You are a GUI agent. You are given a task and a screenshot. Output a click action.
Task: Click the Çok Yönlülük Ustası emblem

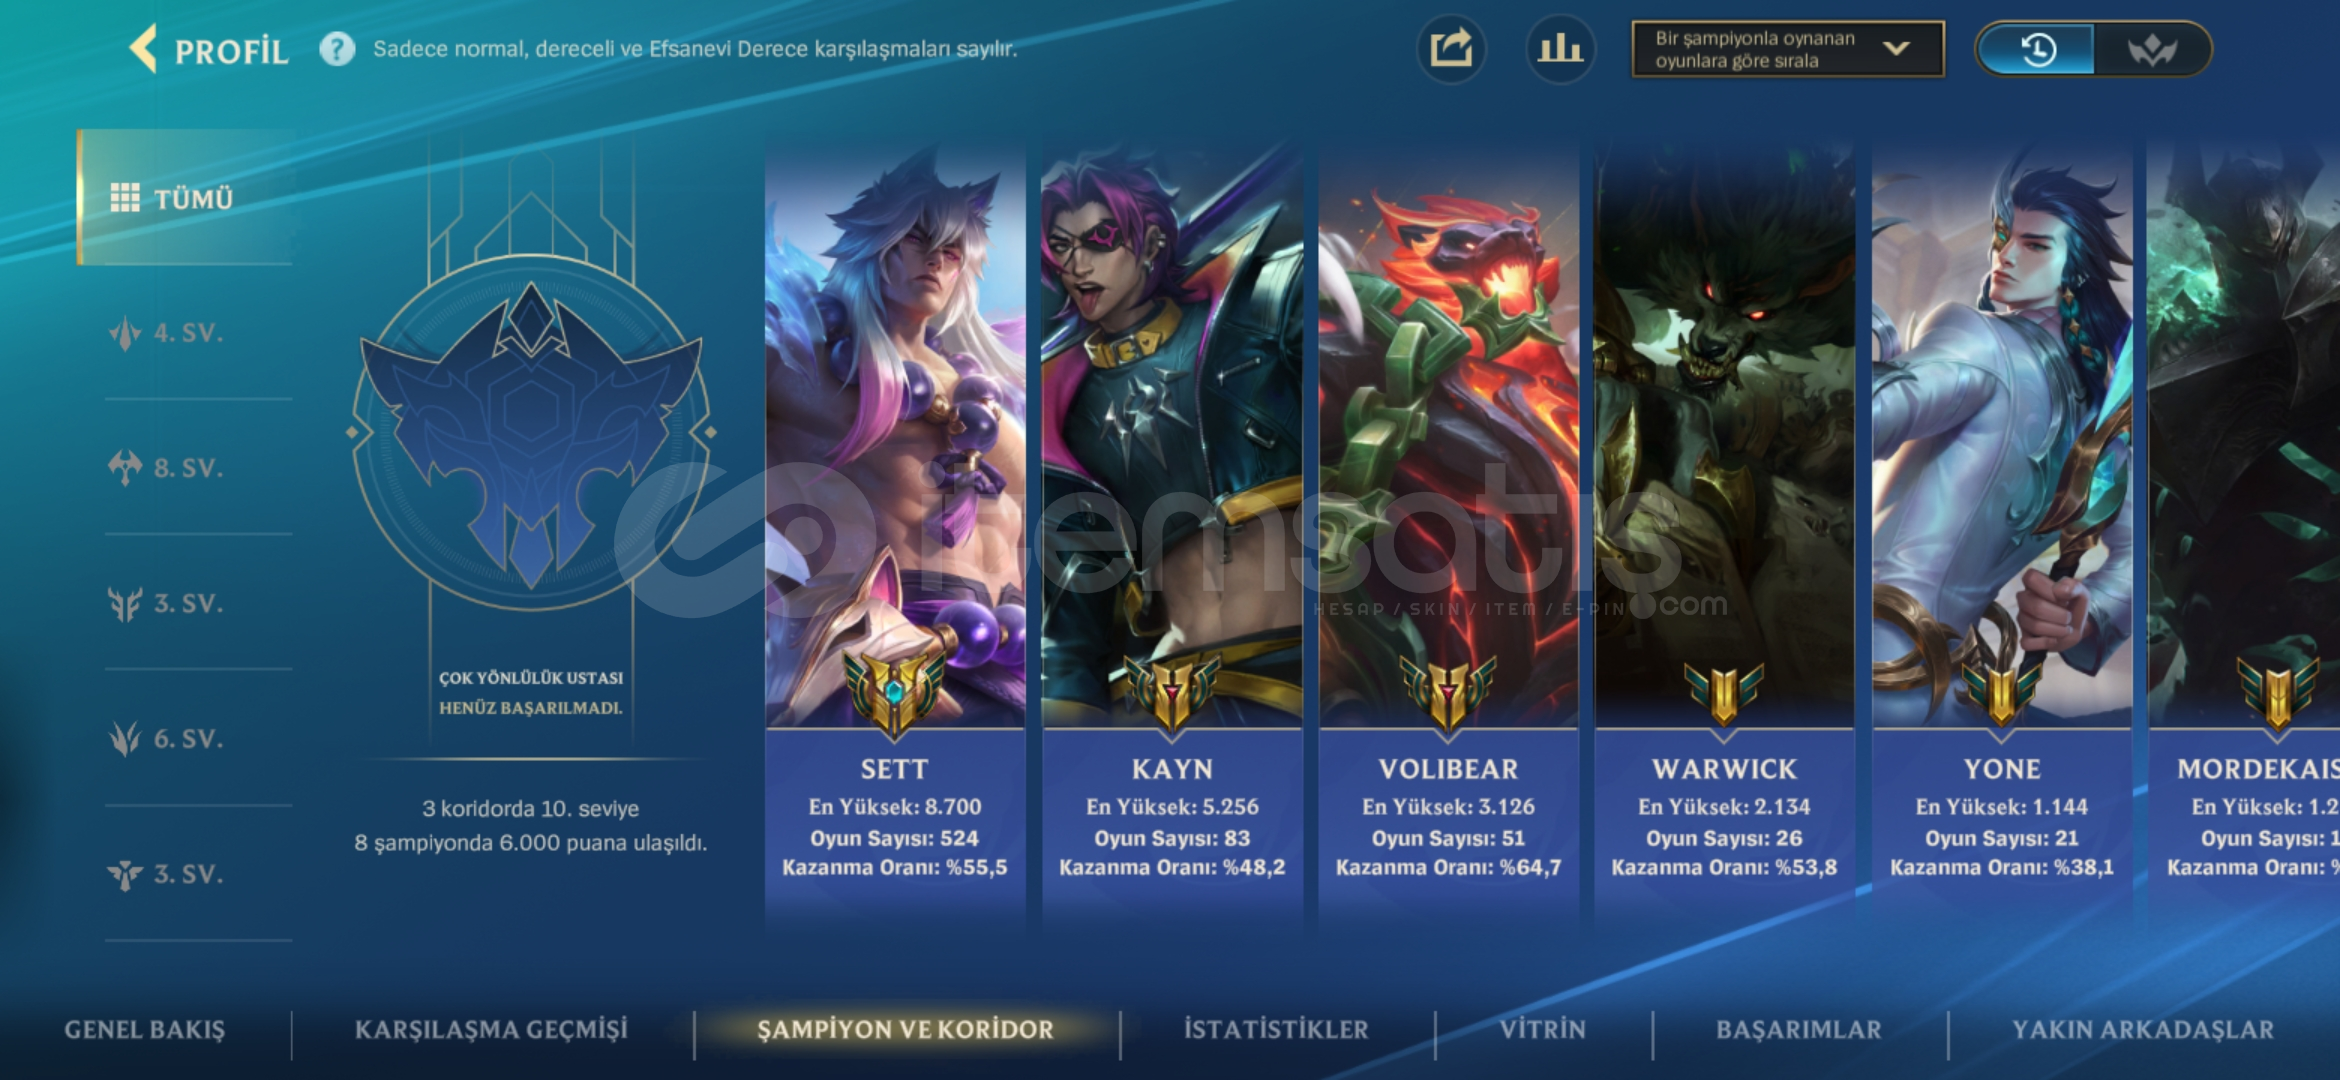[x=531, y=432]
